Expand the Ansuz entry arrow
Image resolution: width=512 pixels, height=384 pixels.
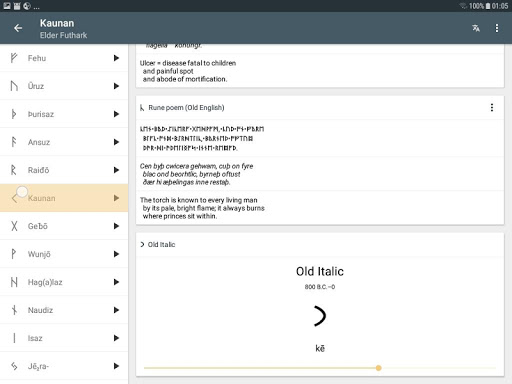click(x=116, y=142)
